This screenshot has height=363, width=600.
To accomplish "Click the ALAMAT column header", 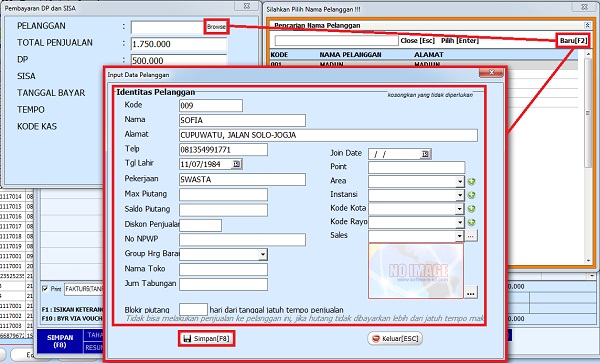I will (429, 55).
